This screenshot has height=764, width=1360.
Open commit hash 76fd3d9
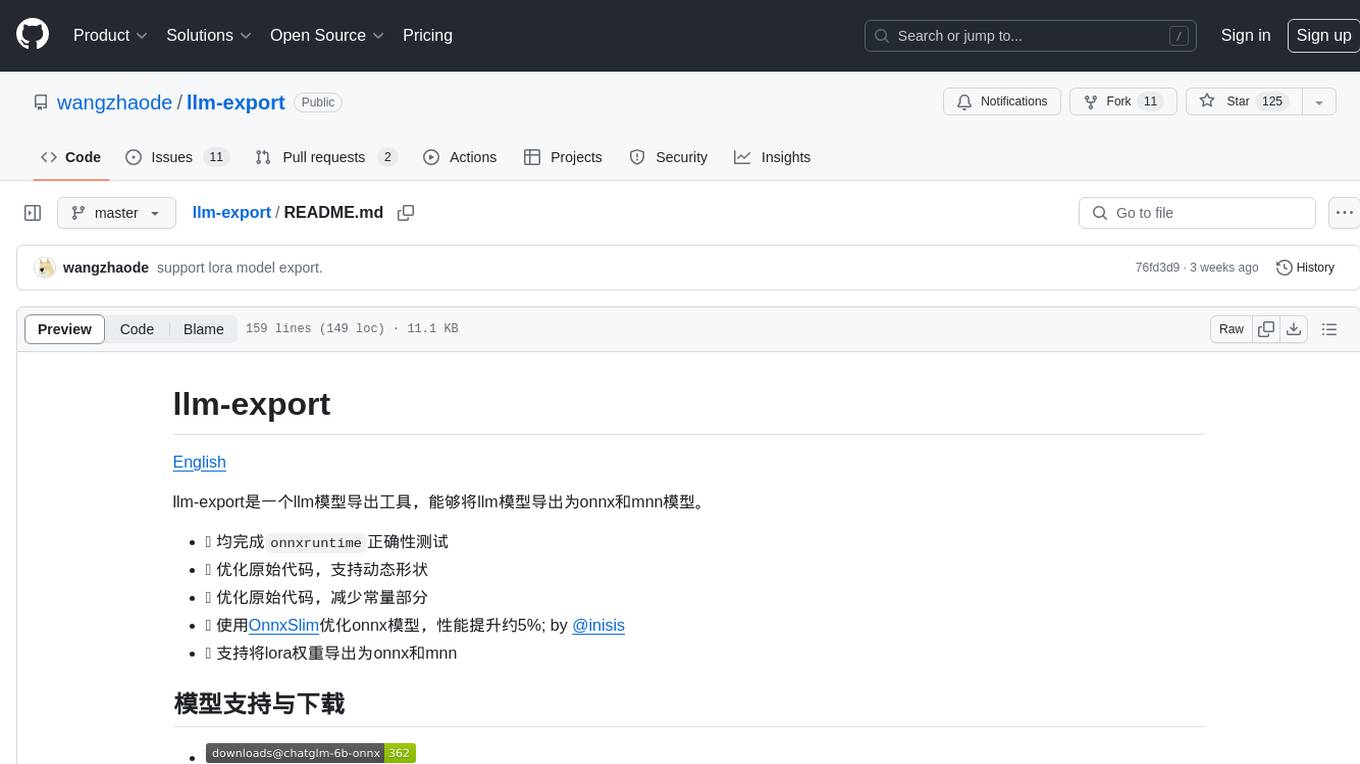click(x=1157, y=268)
